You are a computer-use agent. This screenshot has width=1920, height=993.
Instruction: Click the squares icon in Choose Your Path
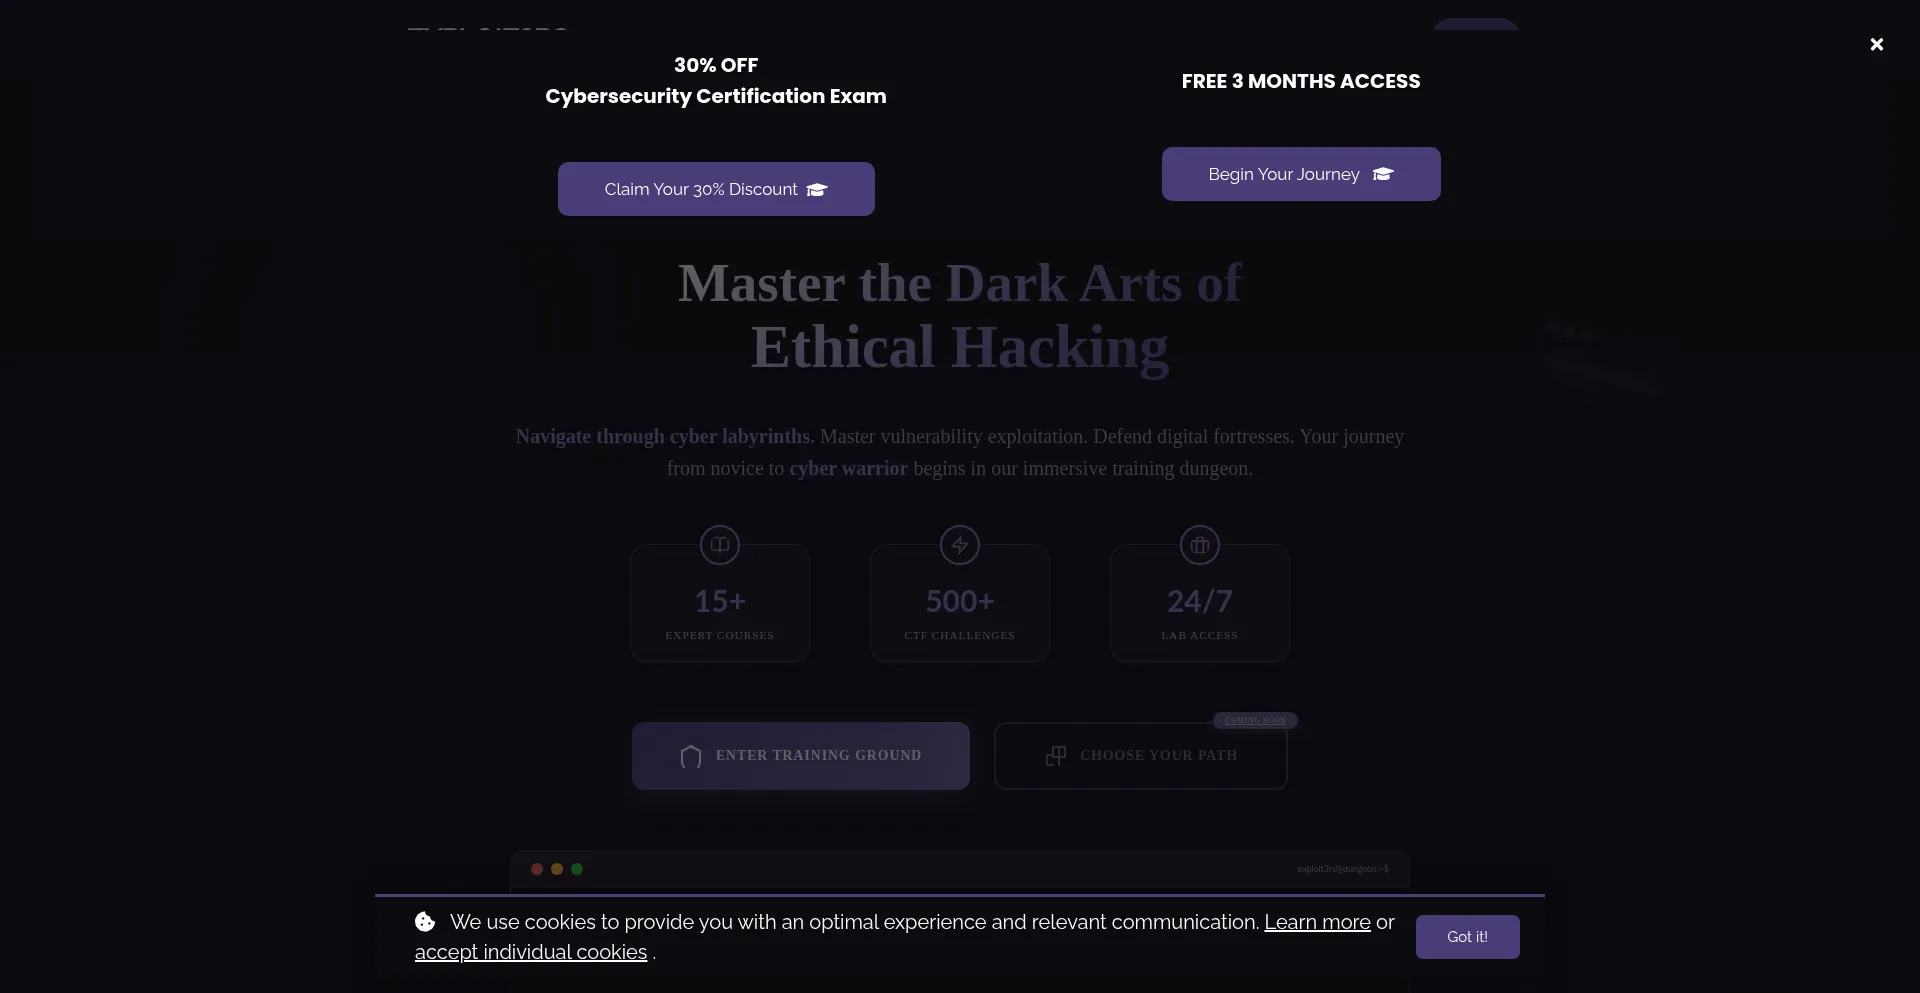pos(1055,756)
